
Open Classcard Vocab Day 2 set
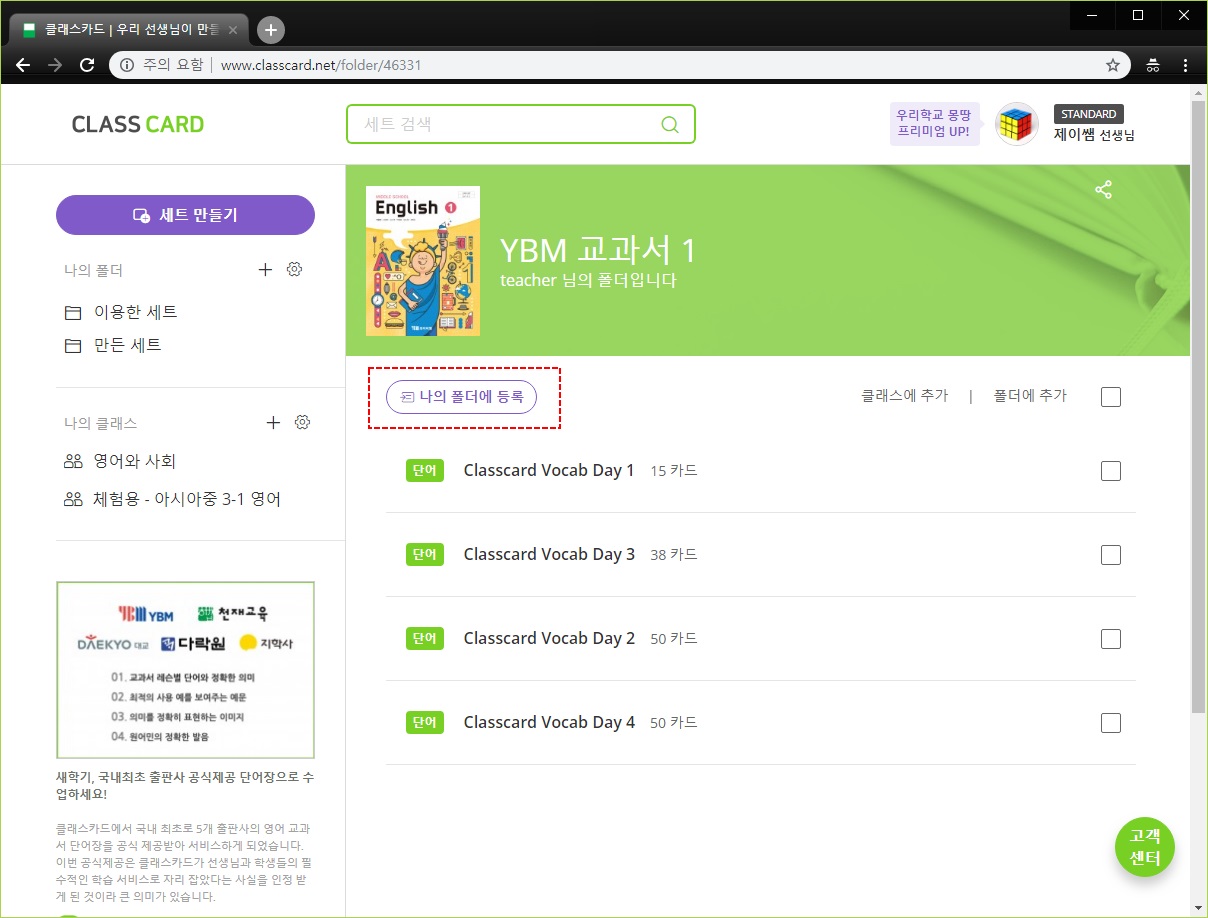[549, 638]
